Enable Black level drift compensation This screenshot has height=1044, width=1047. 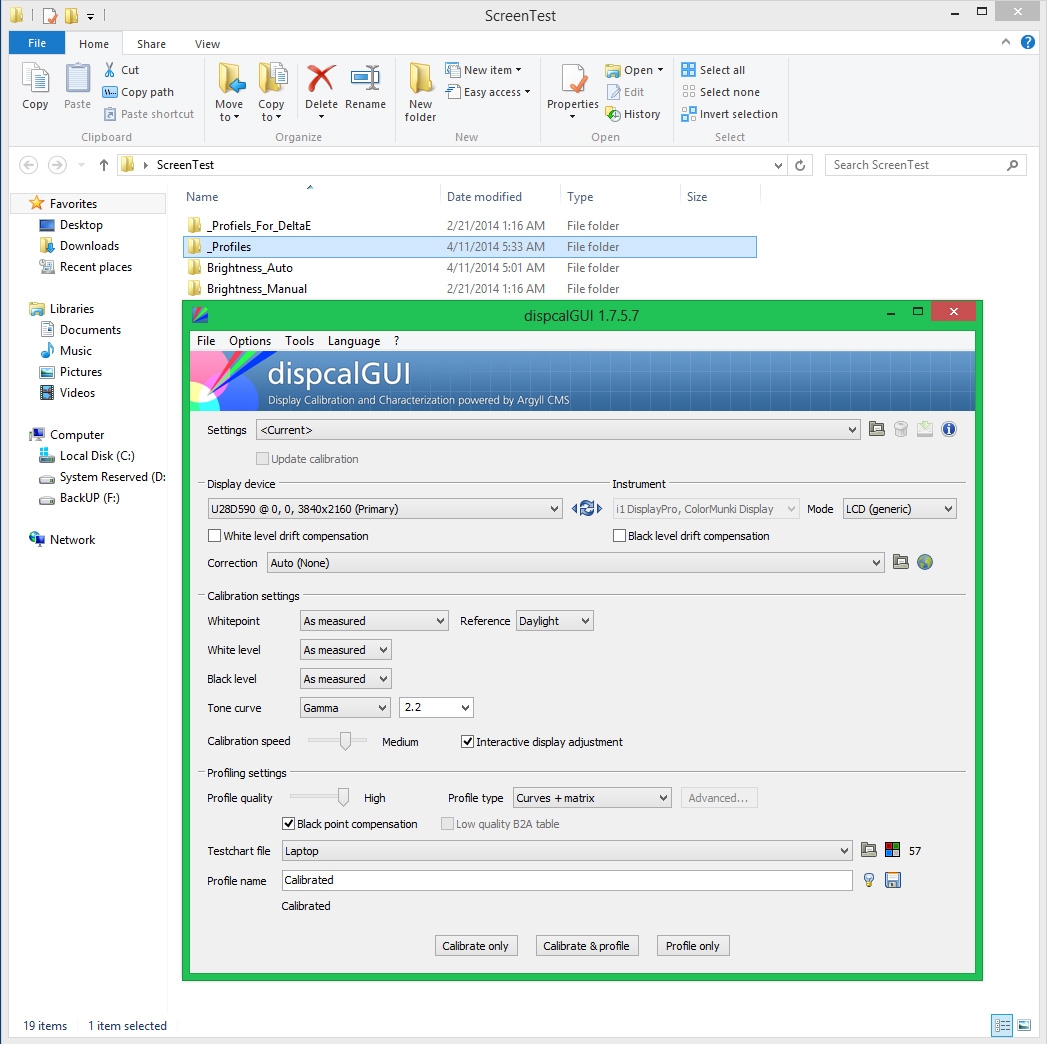pyautogui.click(x=619, y=535)
